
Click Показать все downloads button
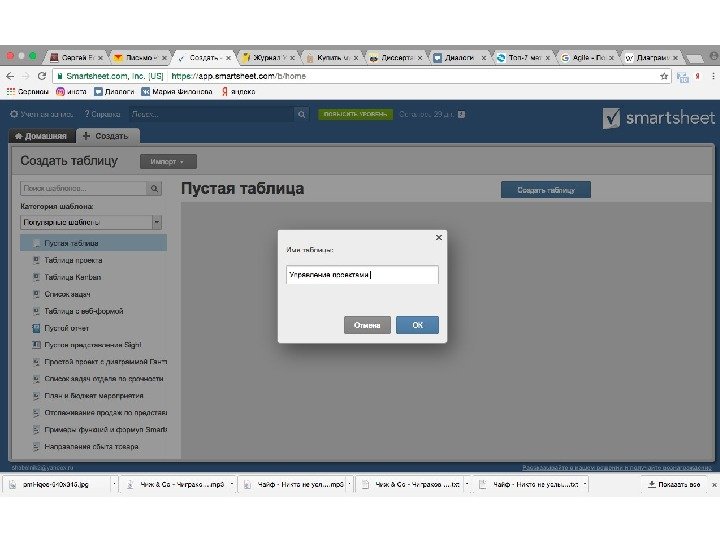point(674,484)
